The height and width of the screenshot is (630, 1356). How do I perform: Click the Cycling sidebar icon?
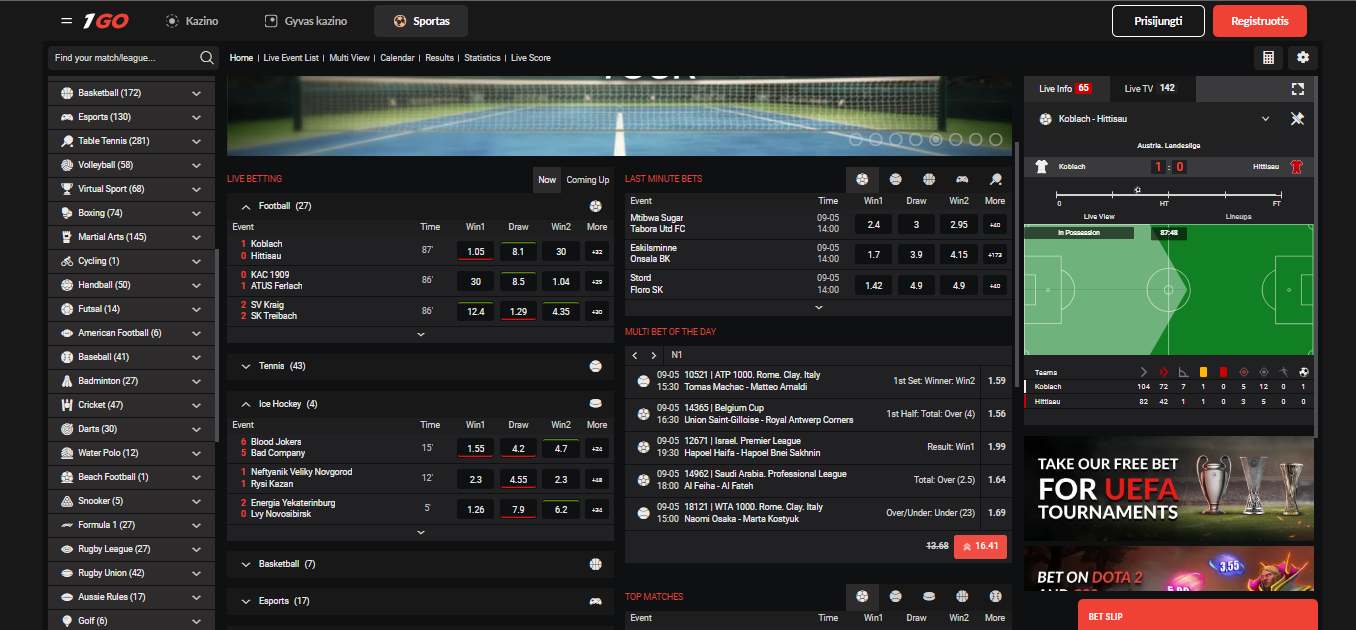(67, 261)
